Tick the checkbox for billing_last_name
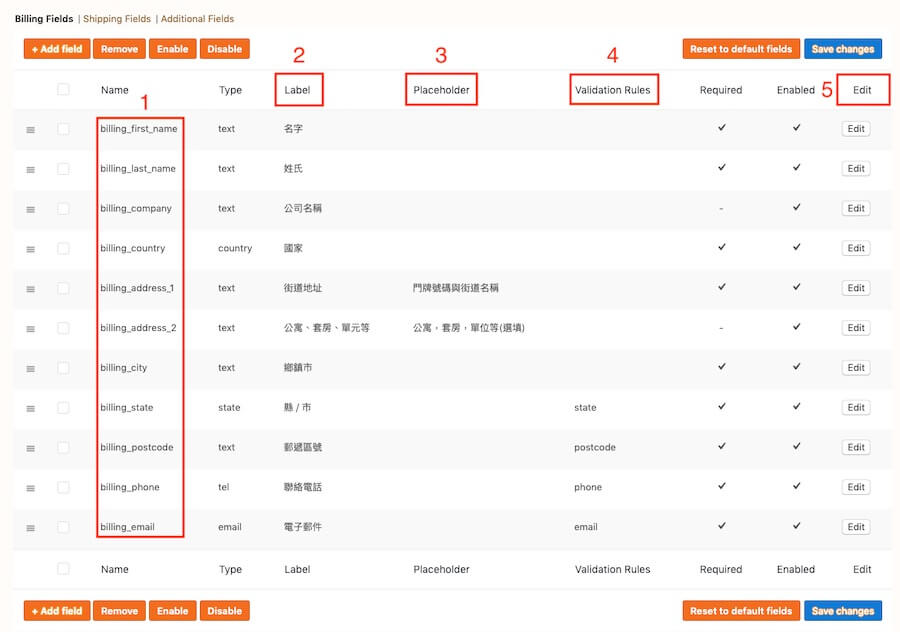Image resolution: width=900 pixels, height=632 pixels. (x=63, y=169)
